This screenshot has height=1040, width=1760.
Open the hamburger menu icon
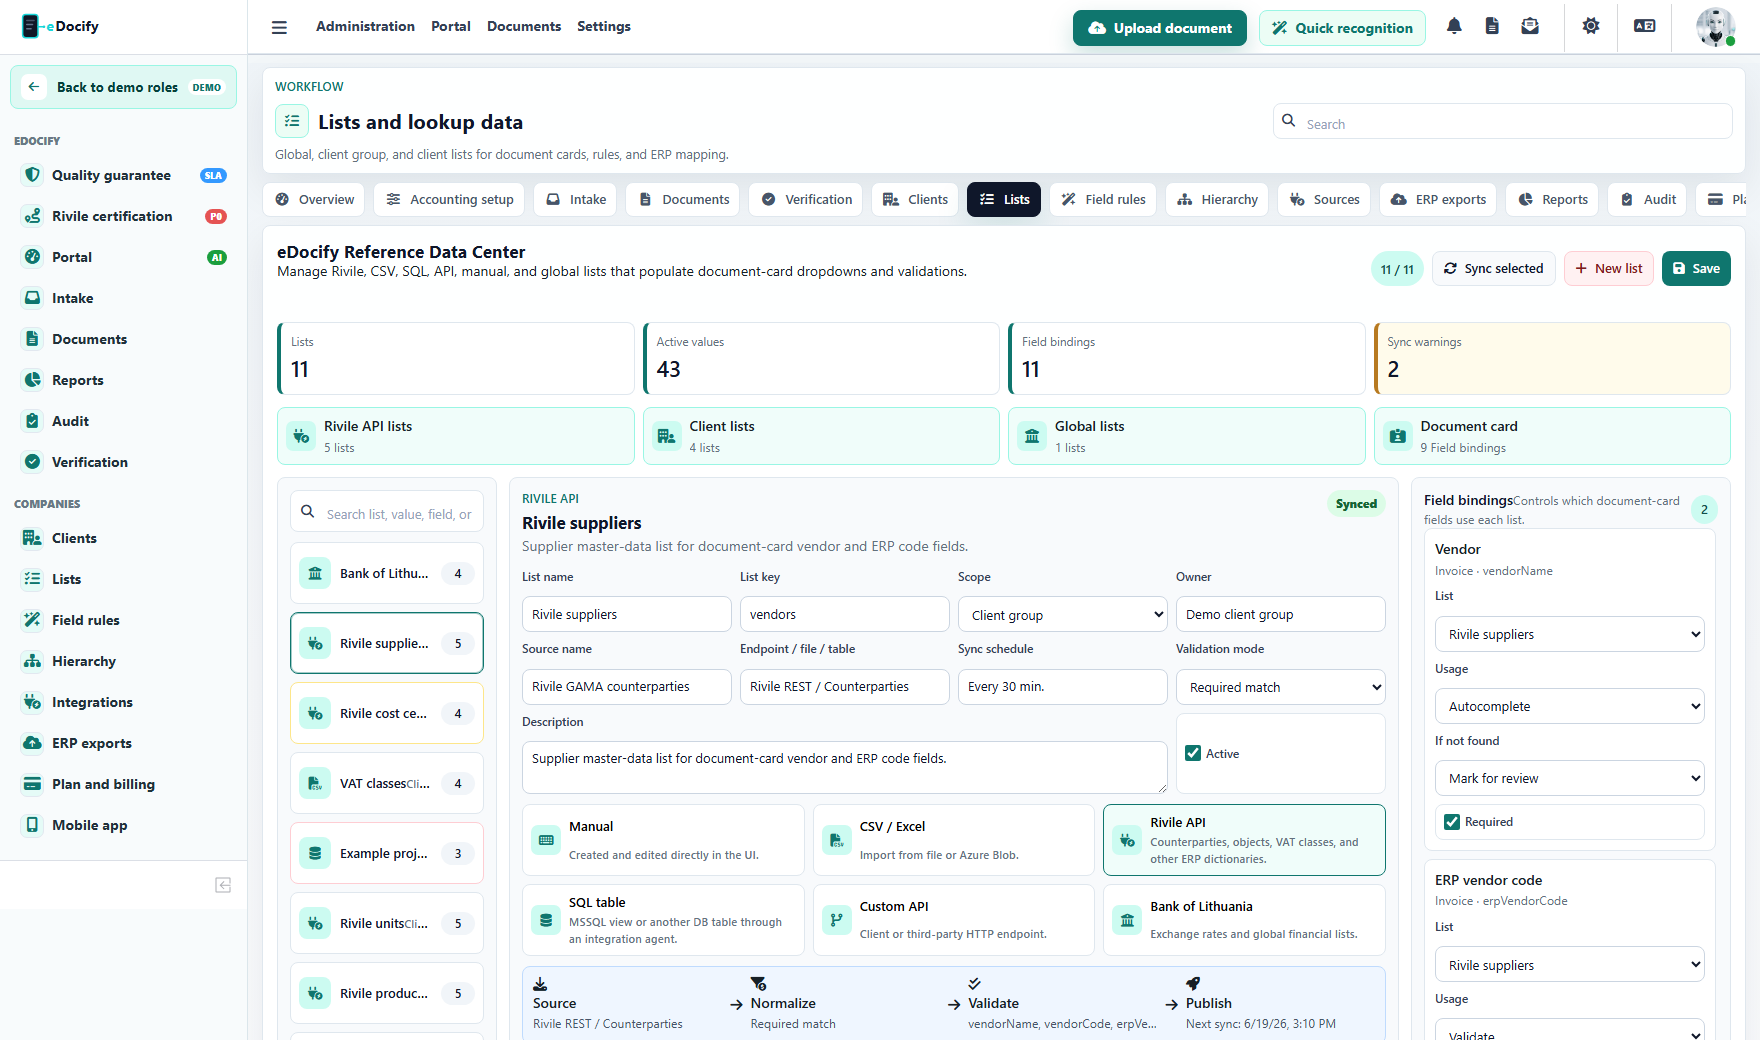coord(279,27)
